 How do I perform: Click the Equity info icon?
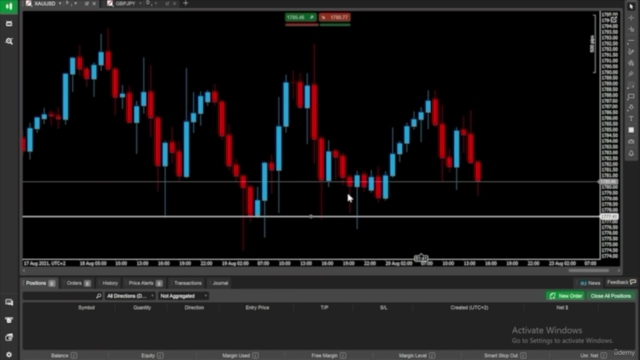(160, 356)
